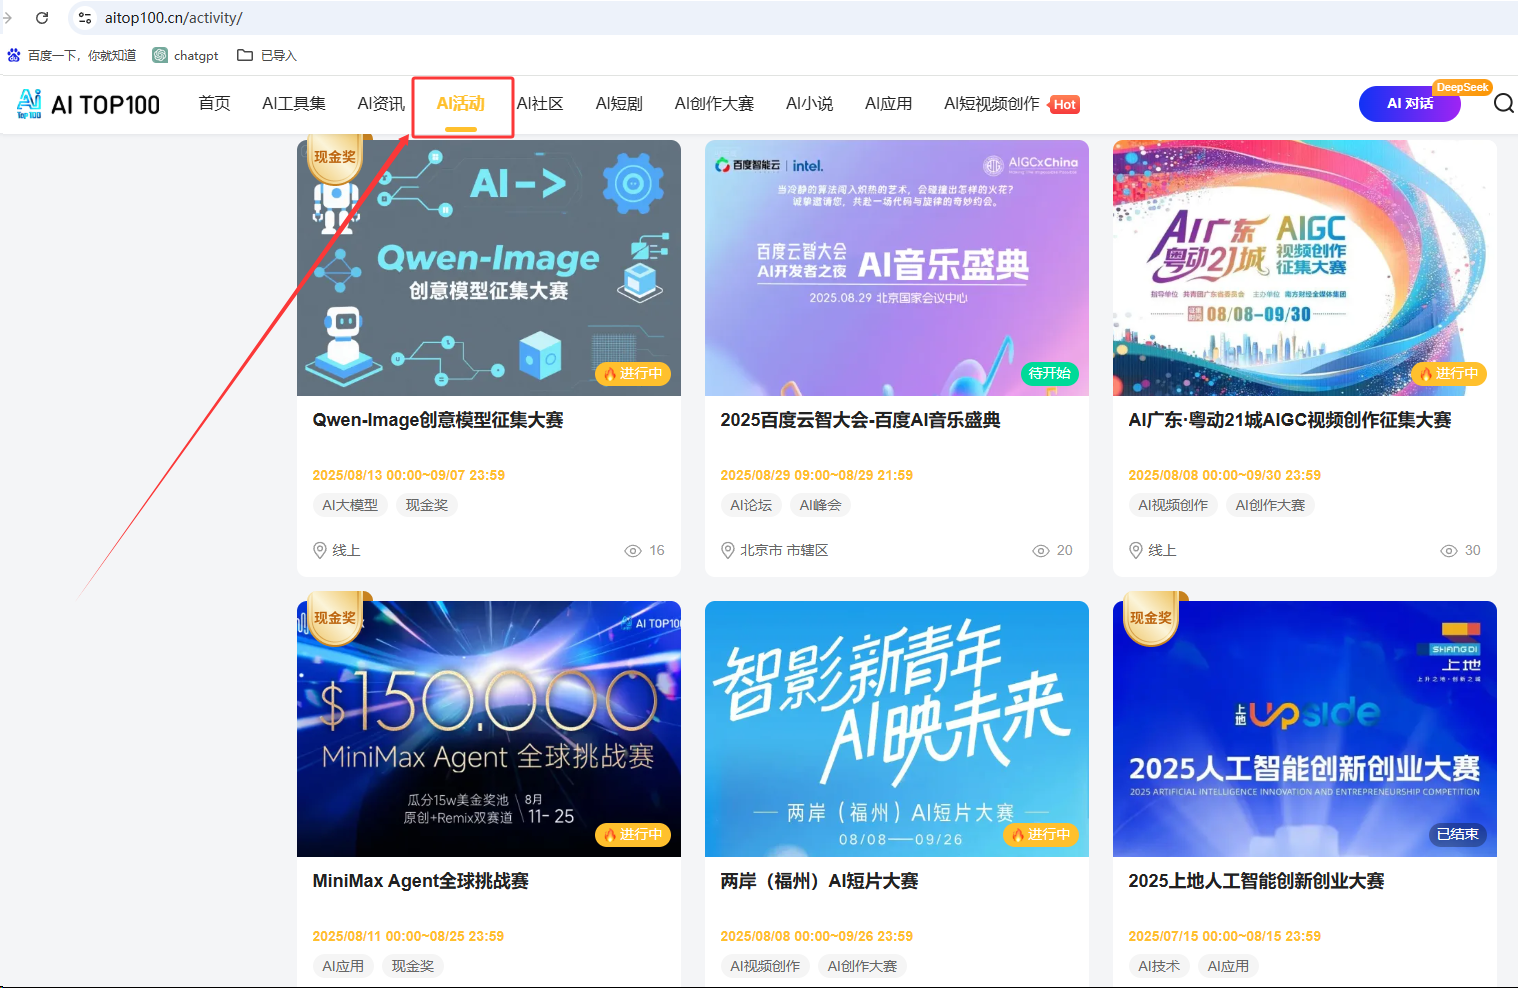Click date 2025/08/13 00:00~09/07 23:59
The width and height of the screenshot is (1518, 988).
pyautogui.click(x=408, y=475)
